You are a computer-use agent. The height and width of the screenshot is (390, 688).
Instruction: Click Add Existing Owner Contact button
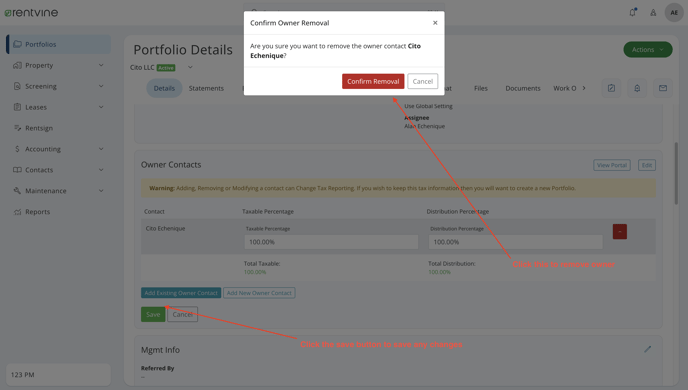[x=181, y=293]
